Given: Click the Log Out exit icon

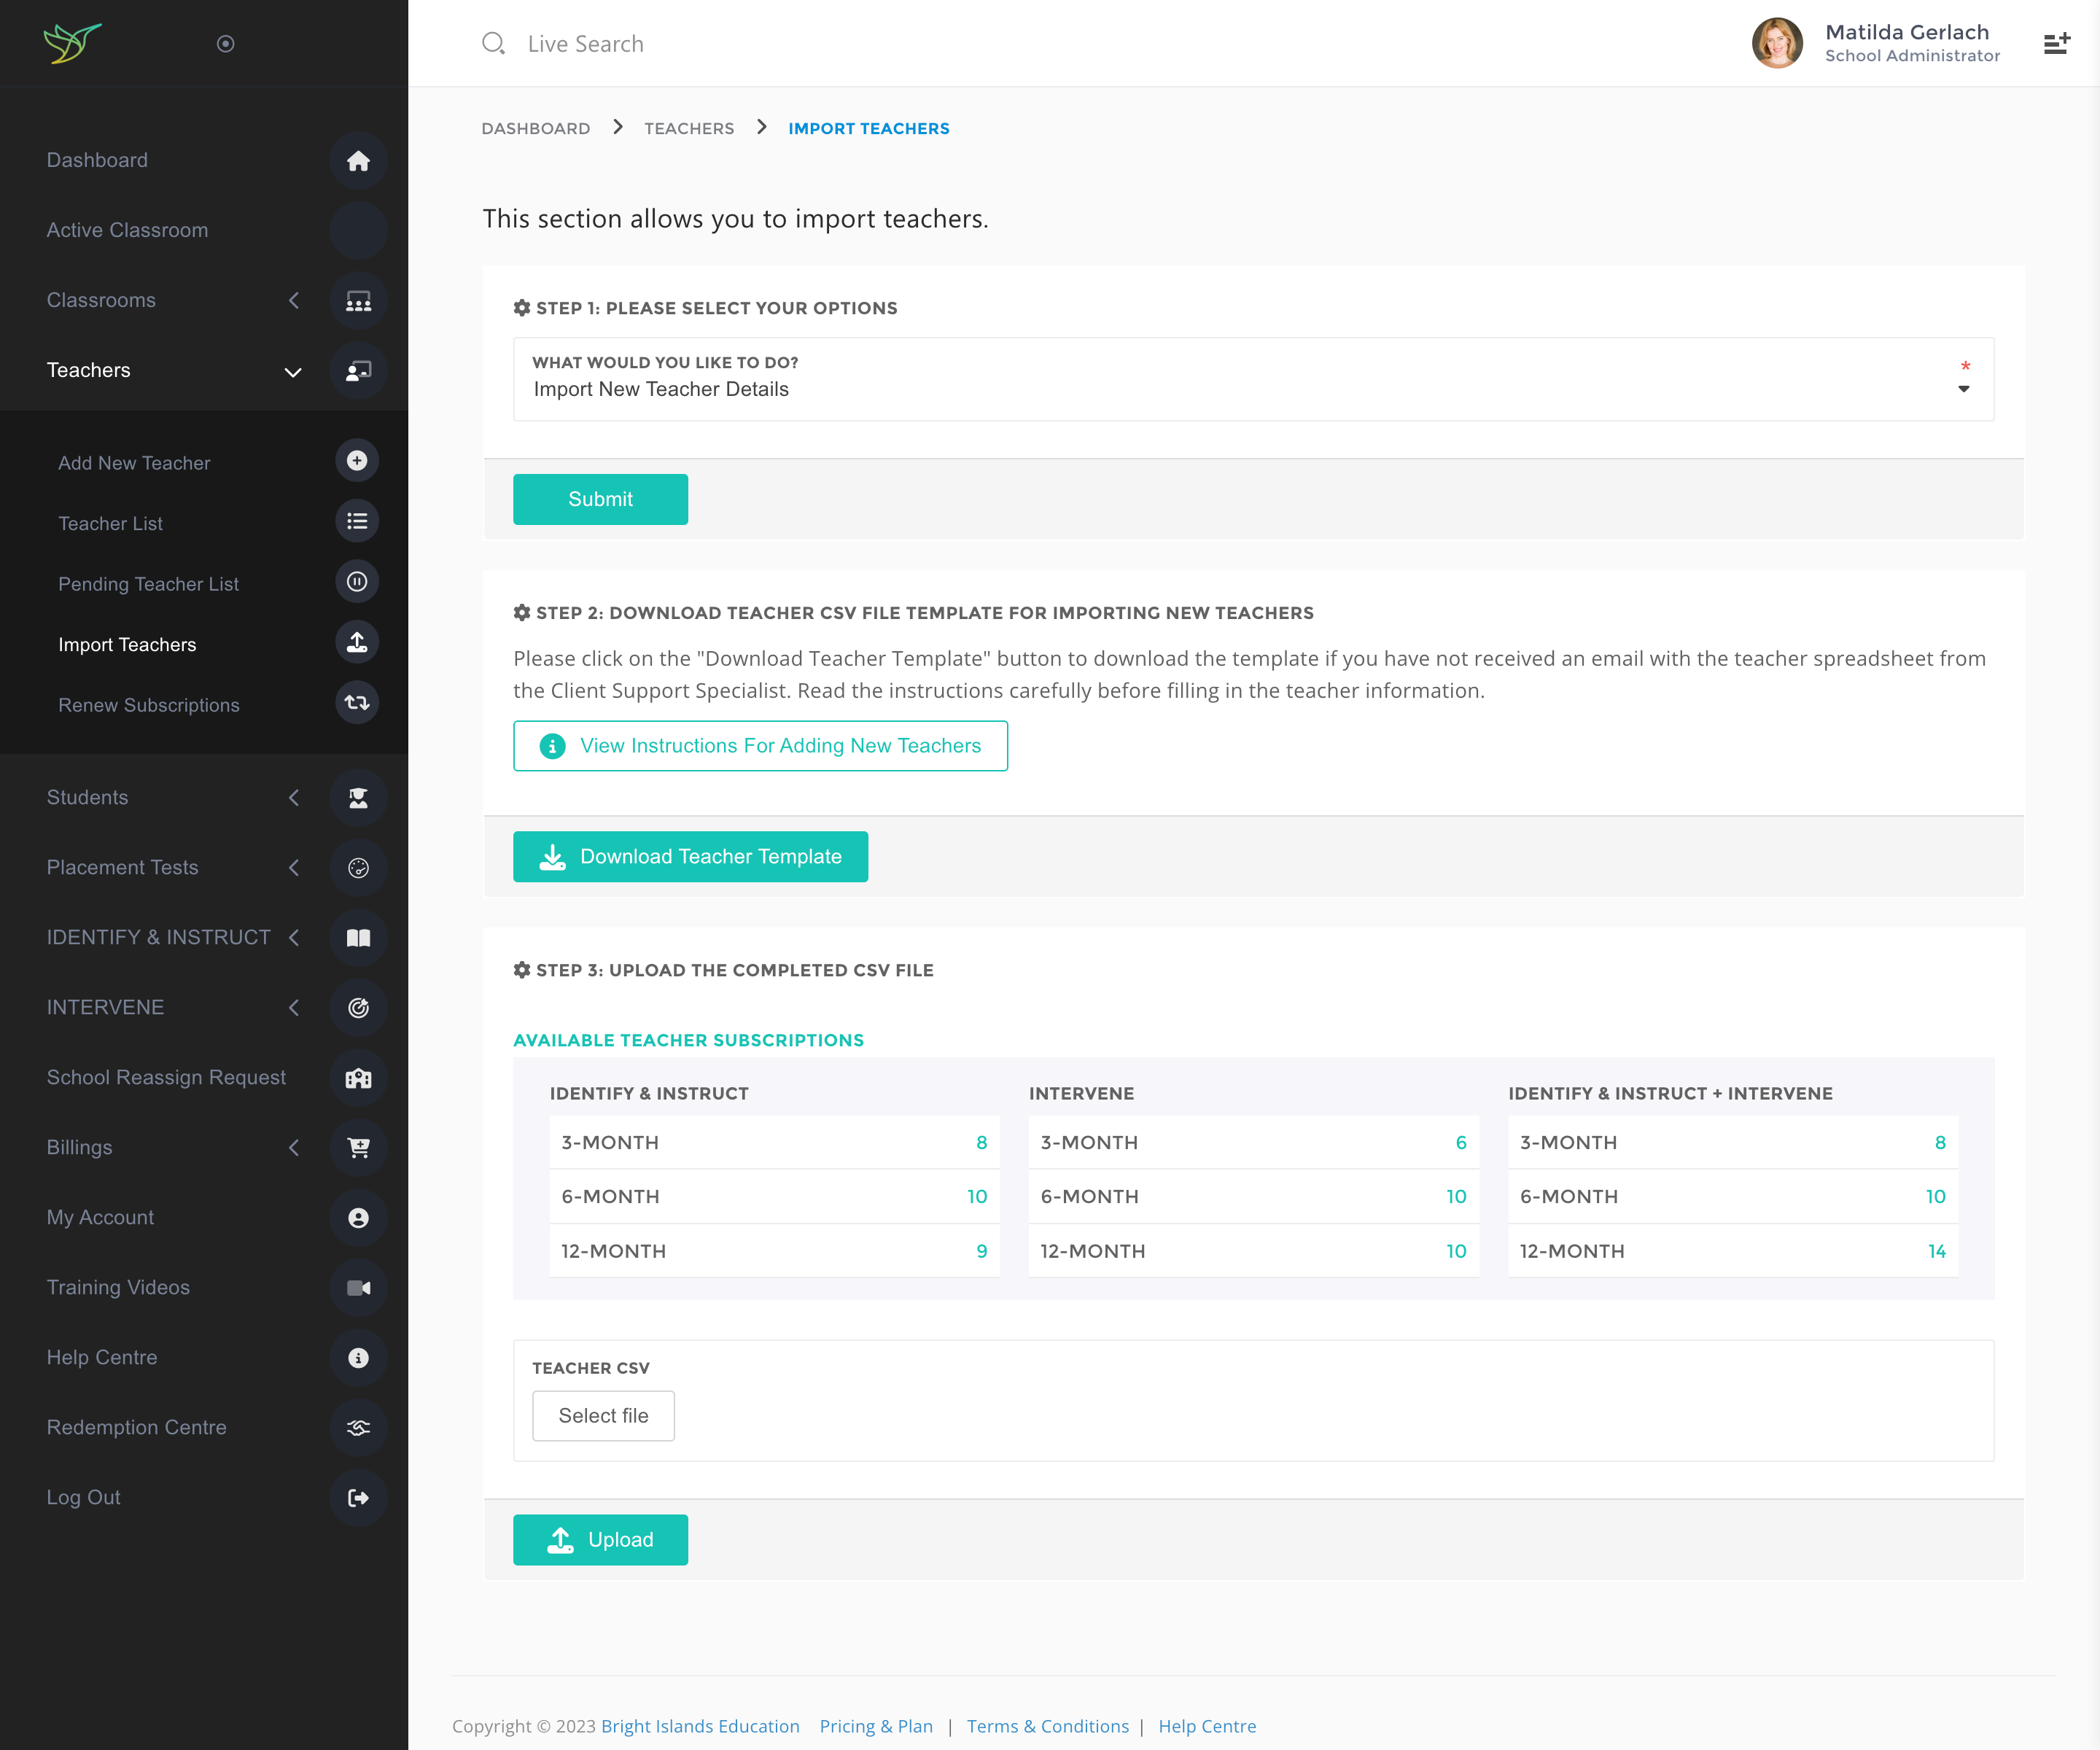Looking at the screenshot, I should (x=358, y=1498).
